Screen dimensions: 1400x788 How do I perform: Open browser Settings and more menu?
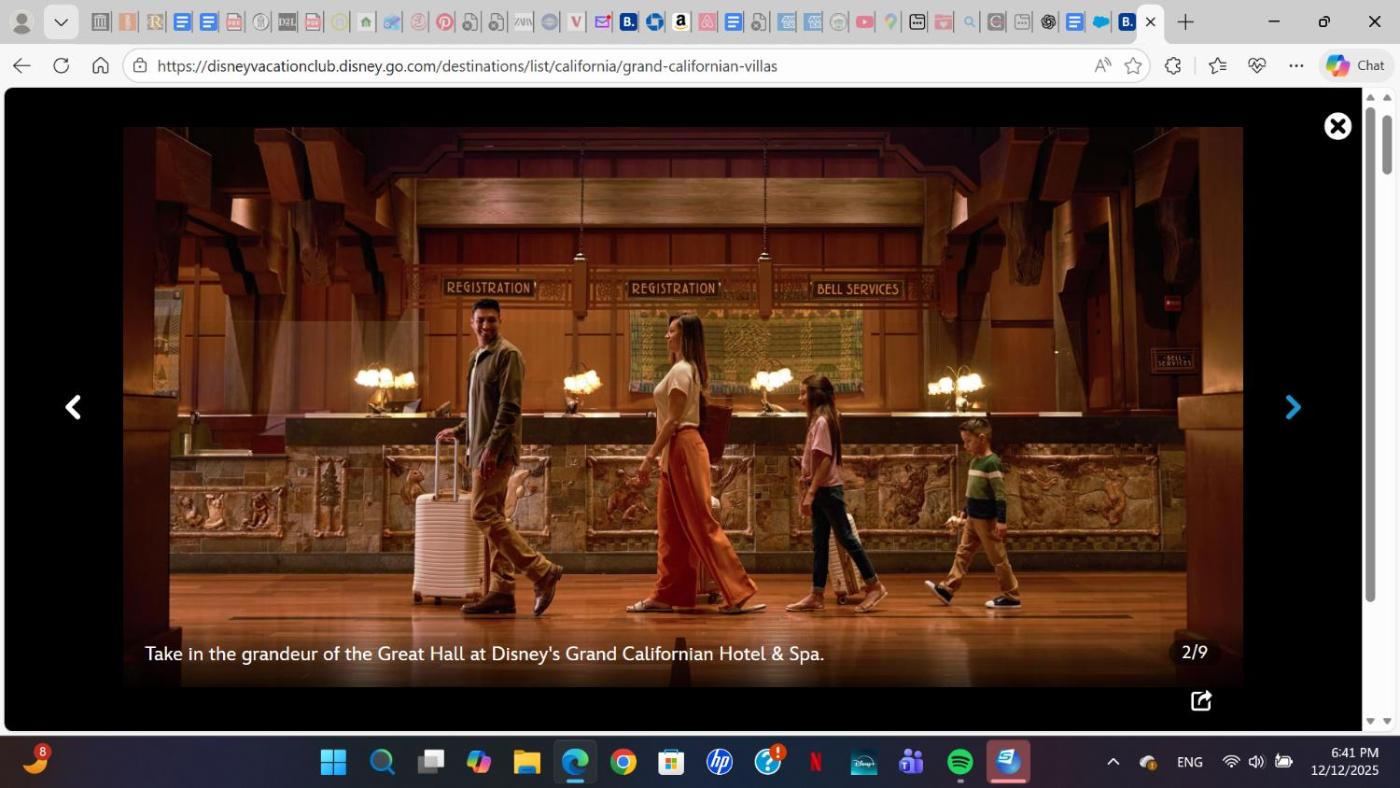[1296, 66]
